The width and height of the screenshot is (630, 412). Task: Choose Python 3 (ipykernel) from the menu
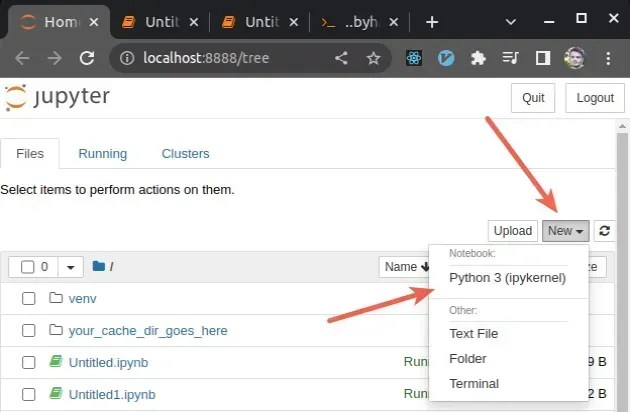click(x=507, y=278)
